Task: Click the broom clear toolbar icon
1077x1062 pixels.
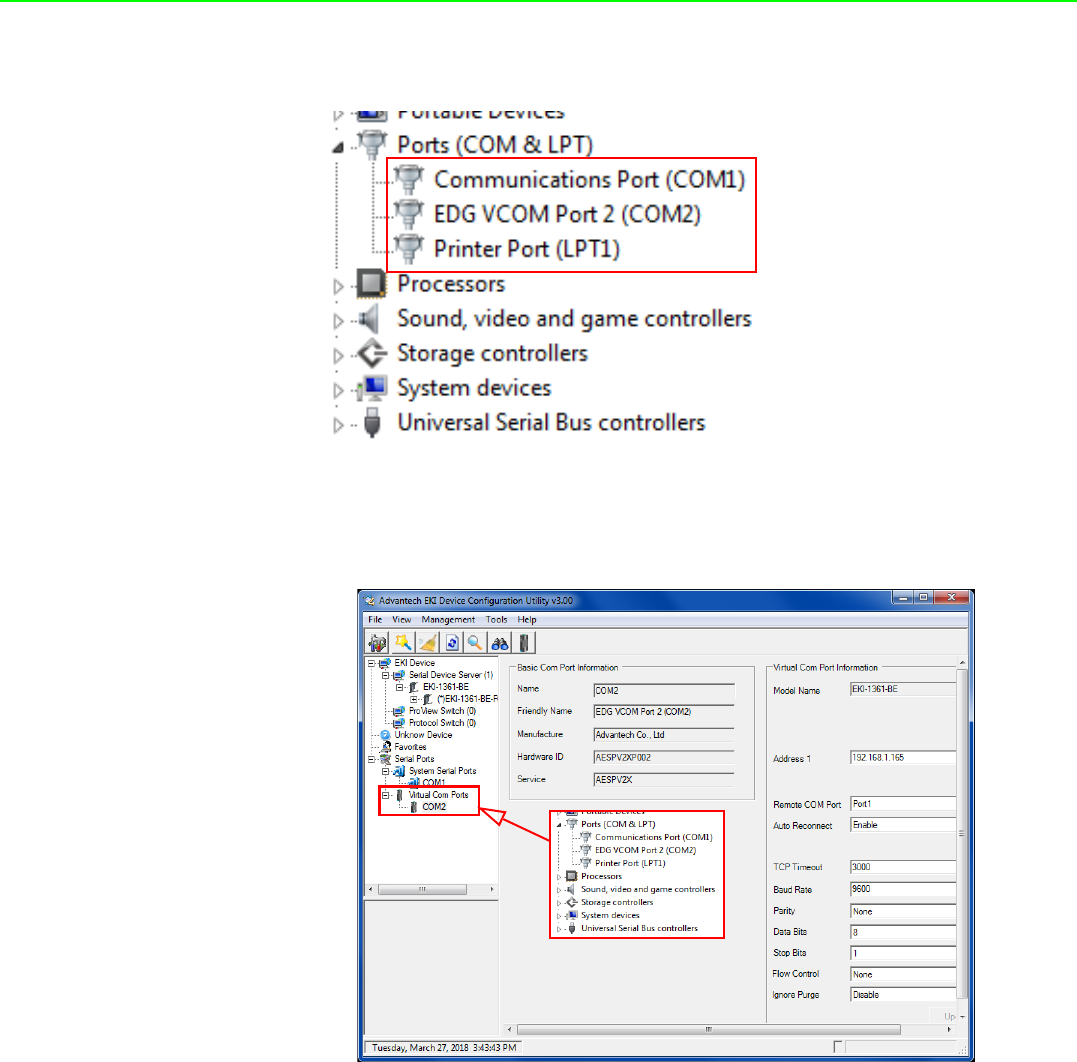Action: [x=427, y=643]
